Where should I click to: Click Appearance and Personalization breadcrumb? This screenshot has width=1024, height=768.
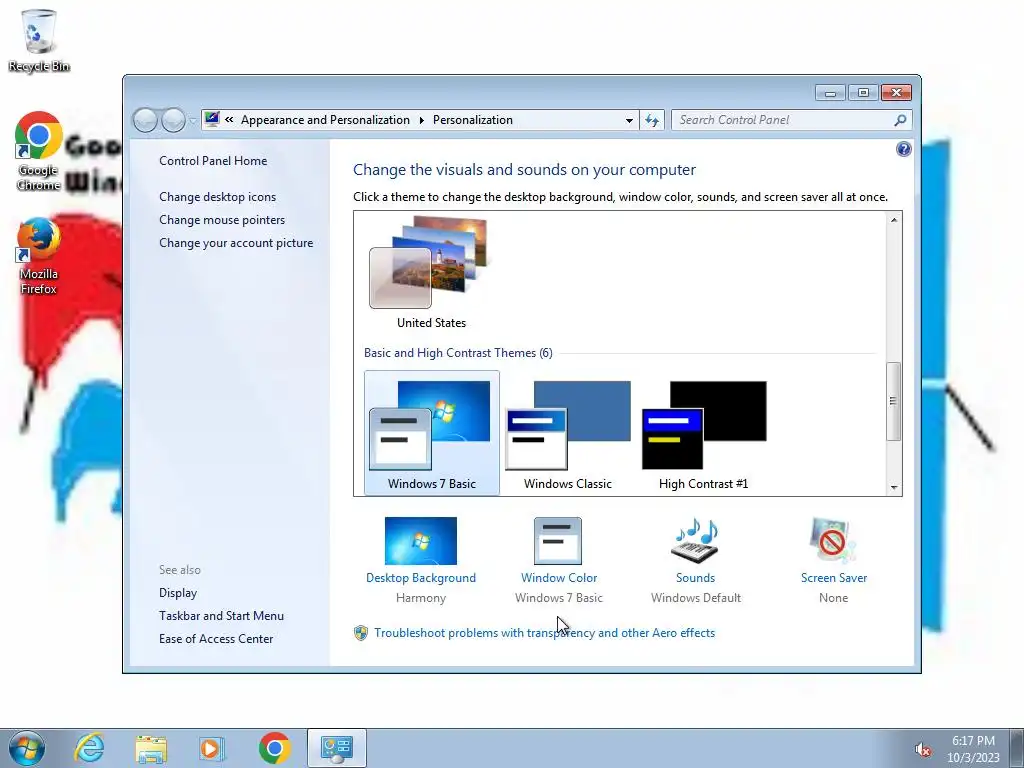[x=325, y=120]
